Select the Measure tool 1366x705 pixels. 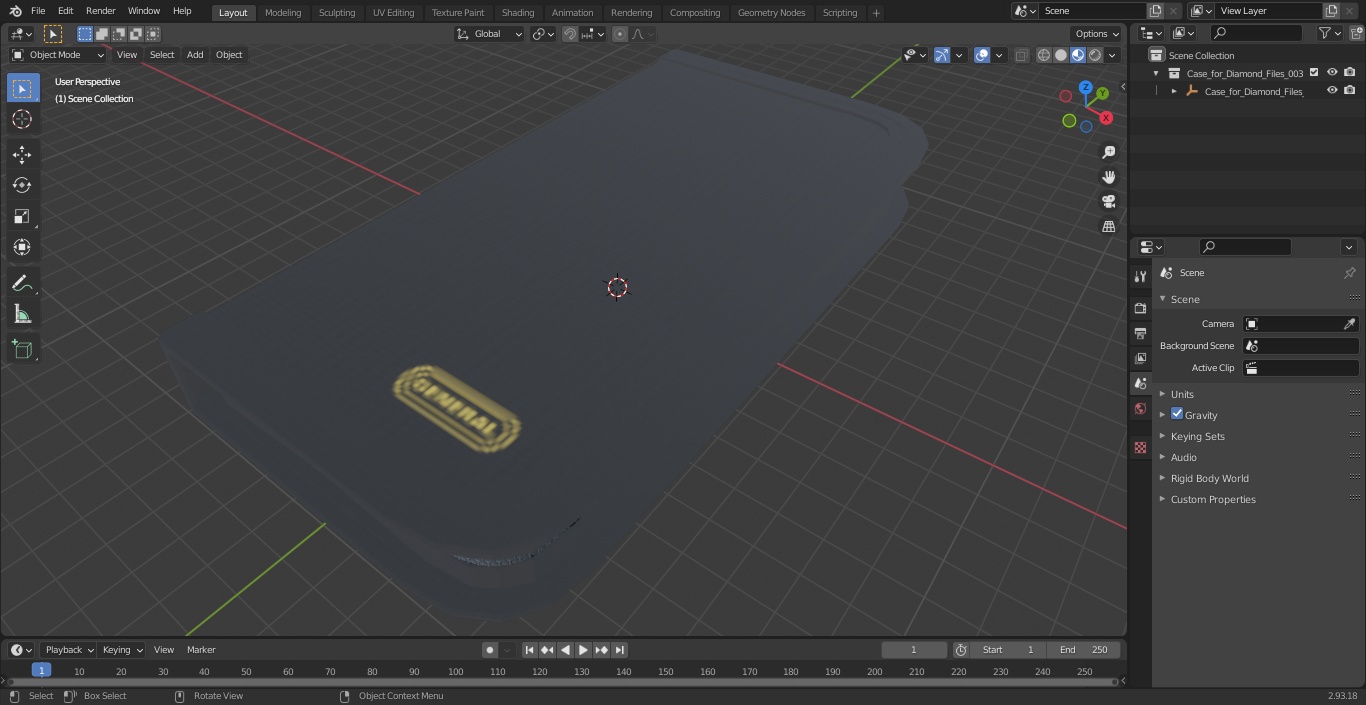click(x=23, y=315)
